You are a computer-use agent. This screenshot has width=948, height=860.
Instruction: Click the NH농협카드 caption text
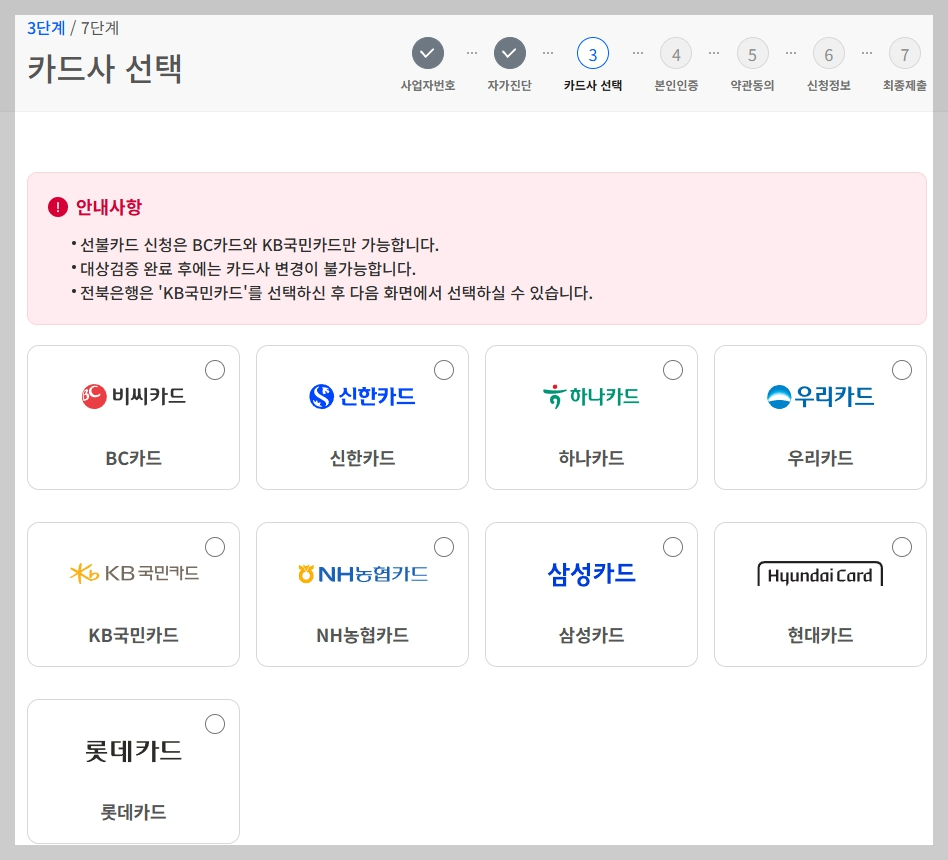[362, 635]
